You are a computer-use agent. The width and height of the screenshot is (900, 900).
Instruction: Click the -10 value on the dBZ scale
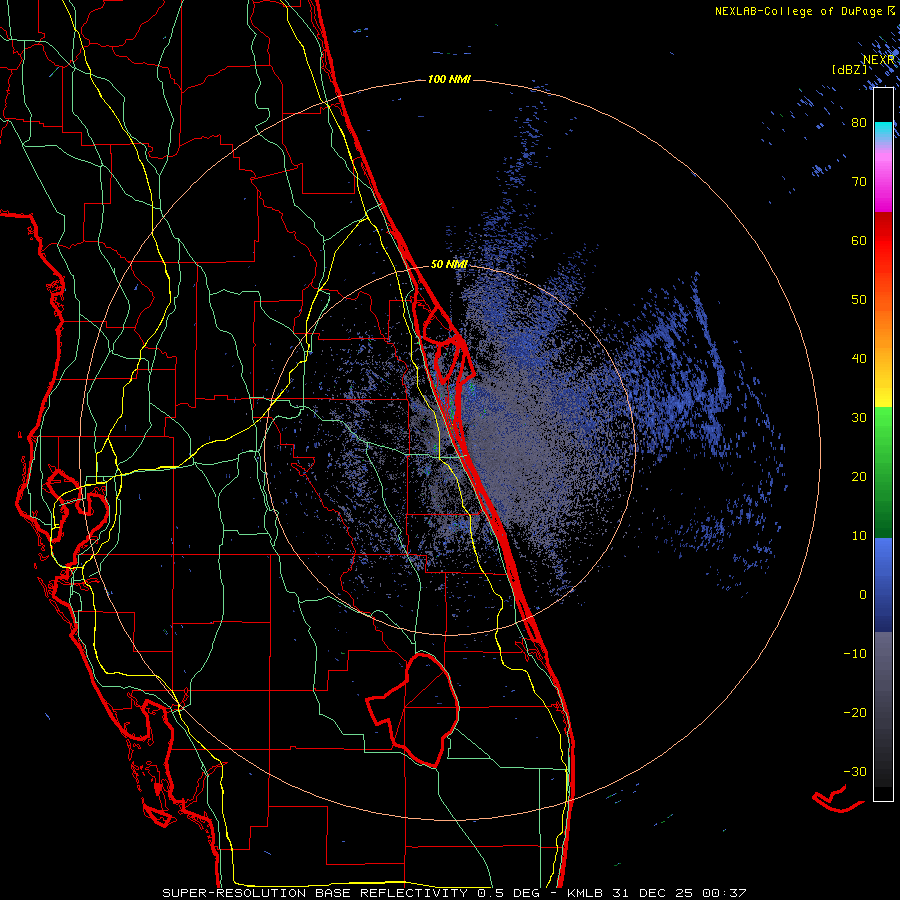pyautogui.click(x=855, y=654)
